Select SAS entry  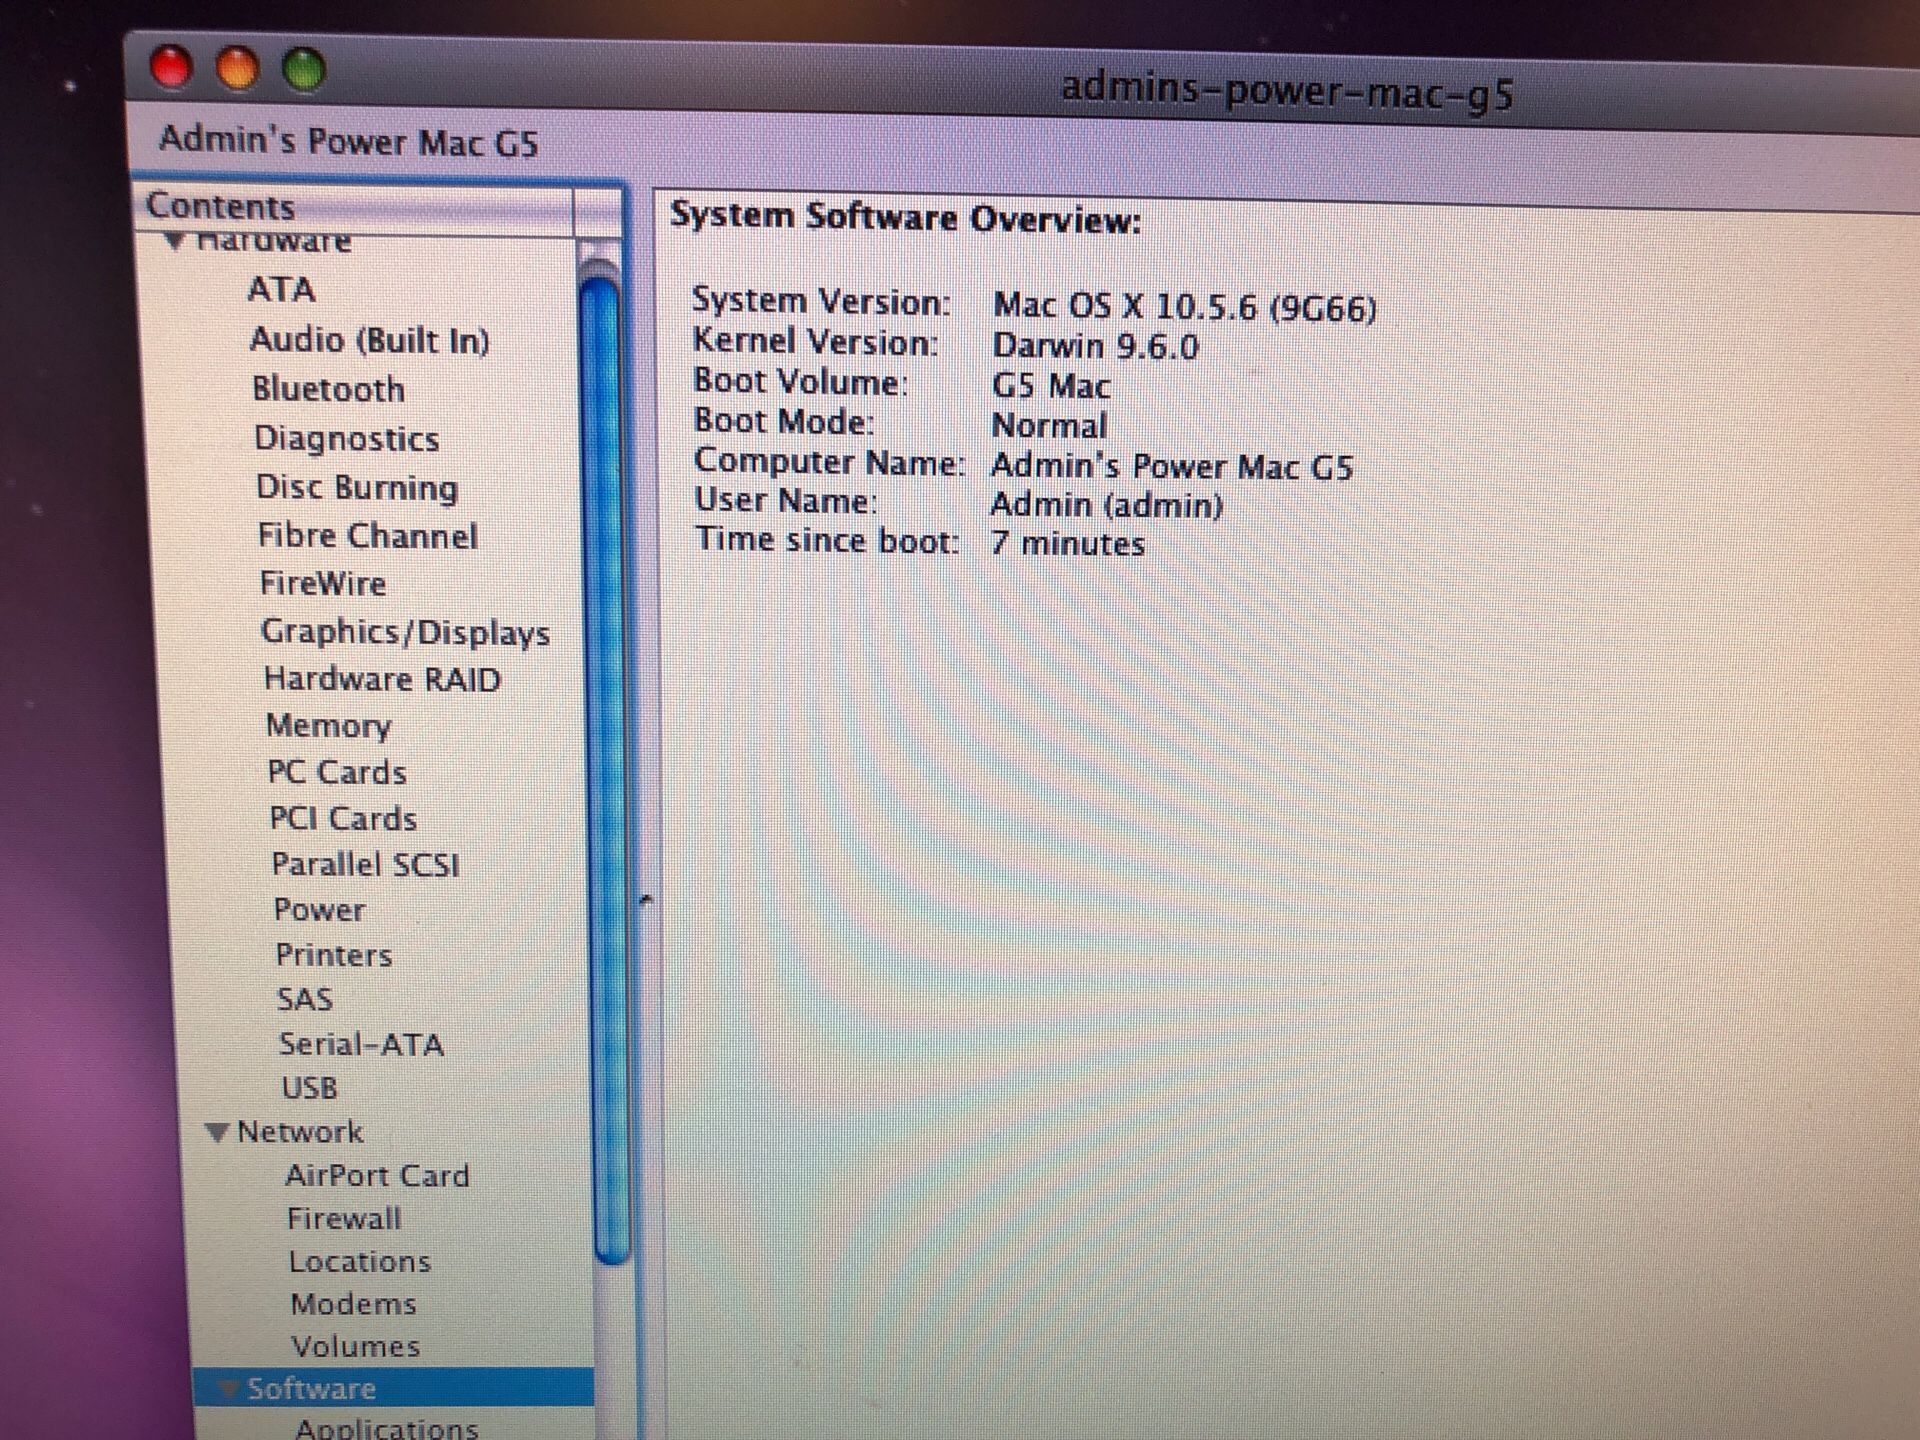[x=304, y=999]
